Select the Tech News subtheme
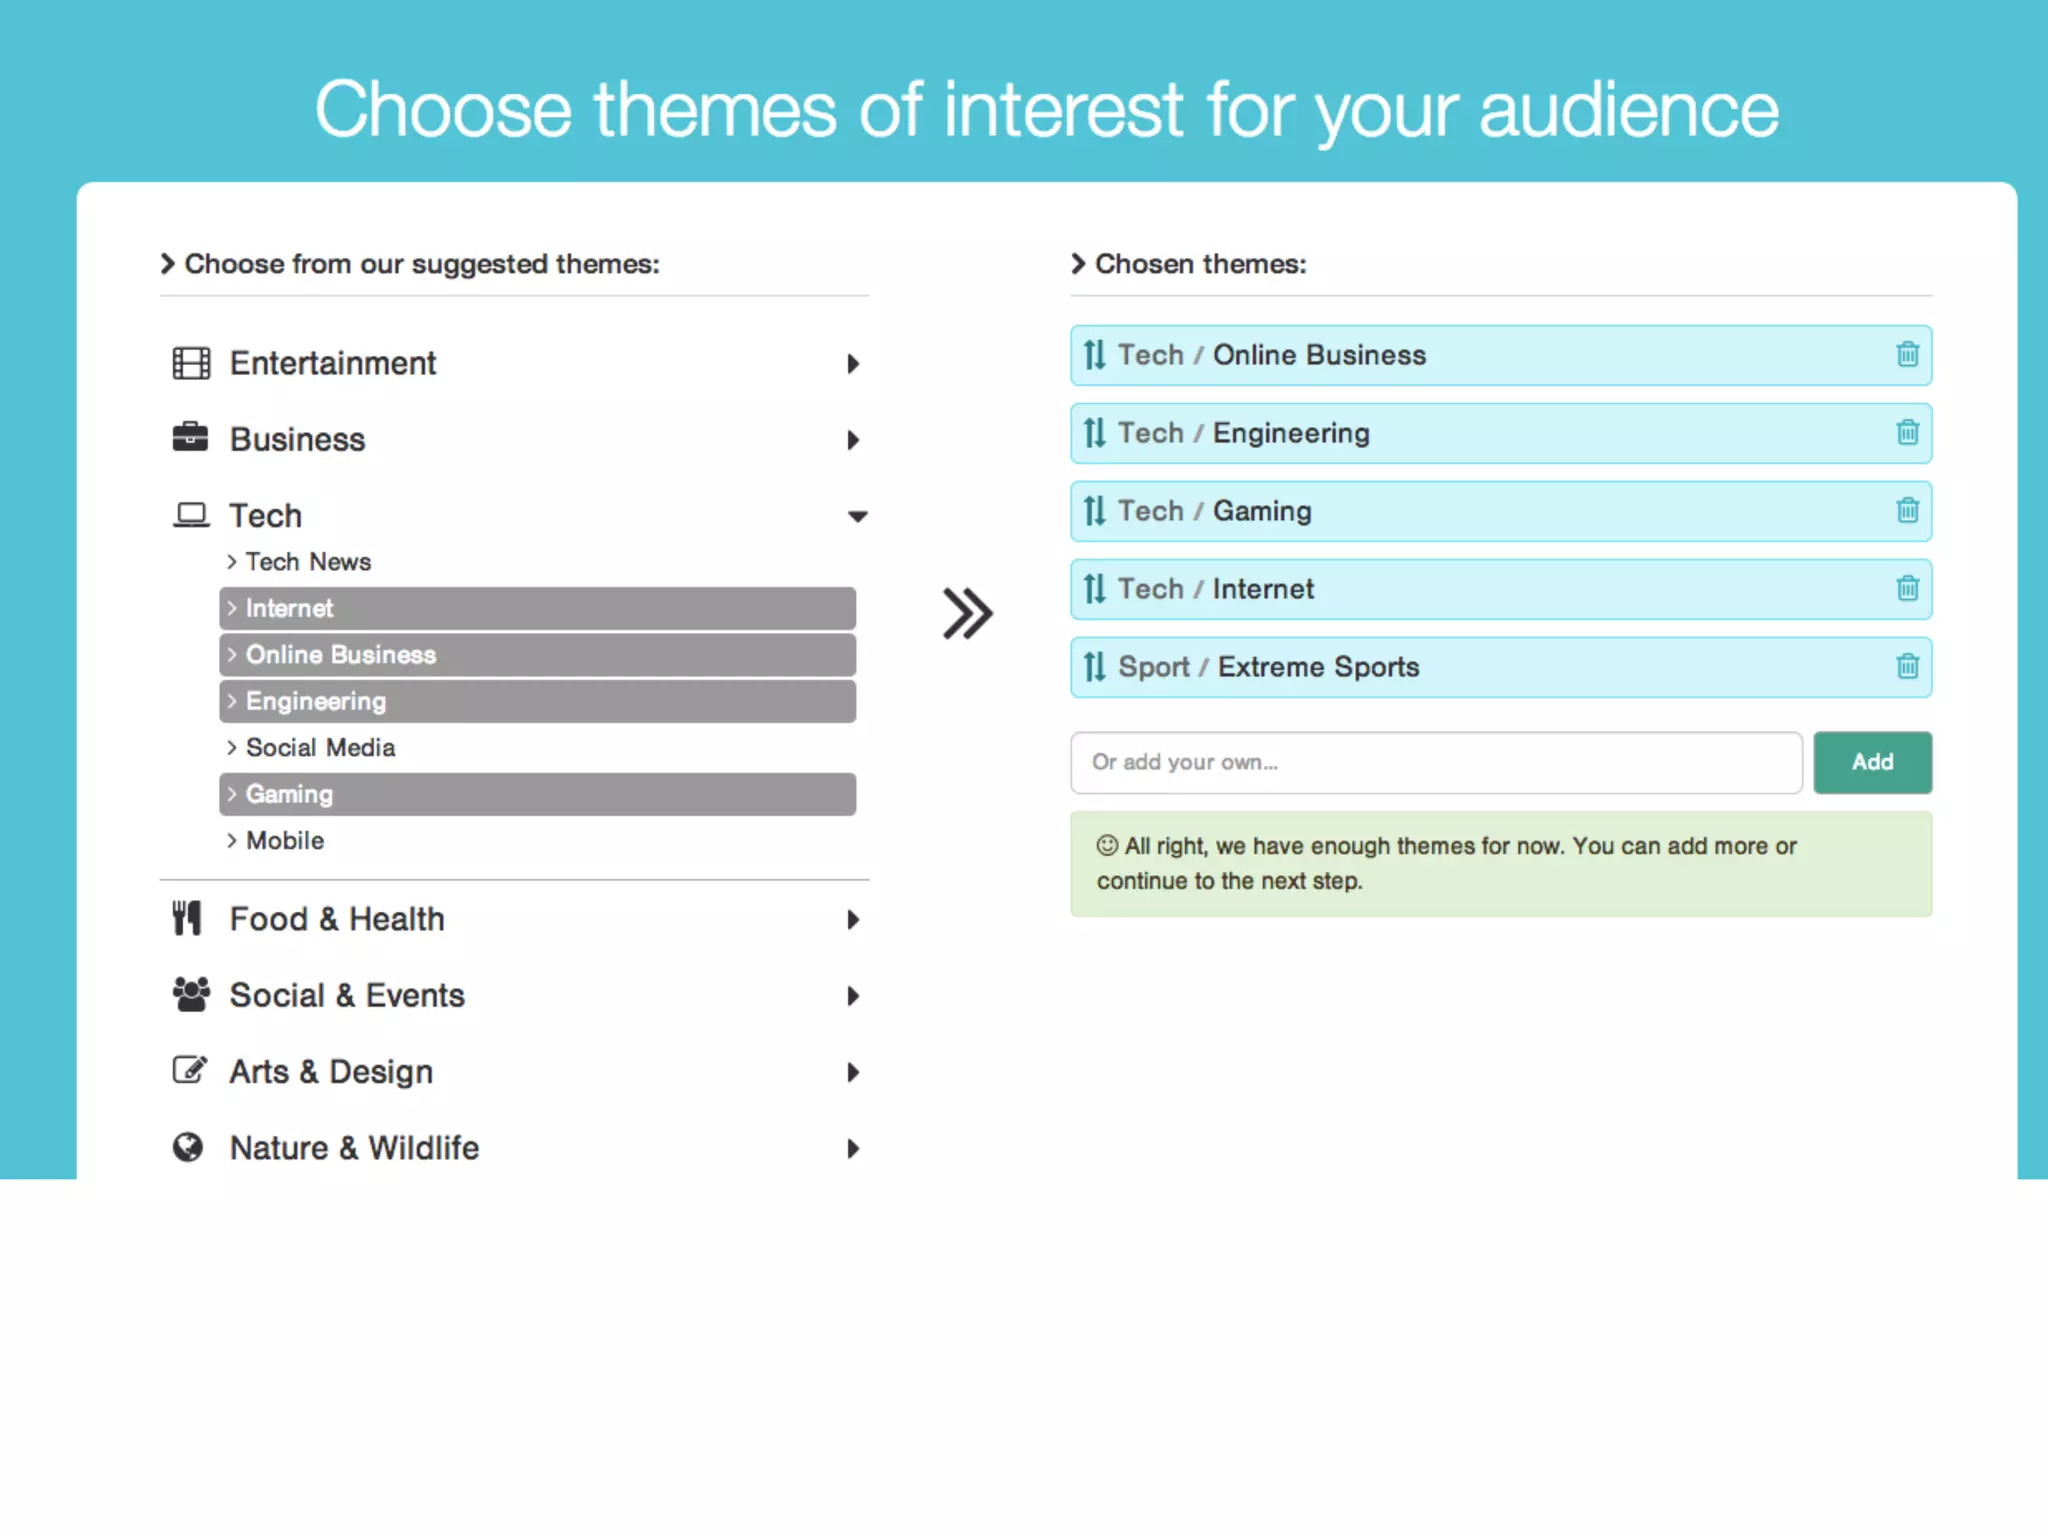The width and height of the screenshot is (2048, 1536). 308,562
